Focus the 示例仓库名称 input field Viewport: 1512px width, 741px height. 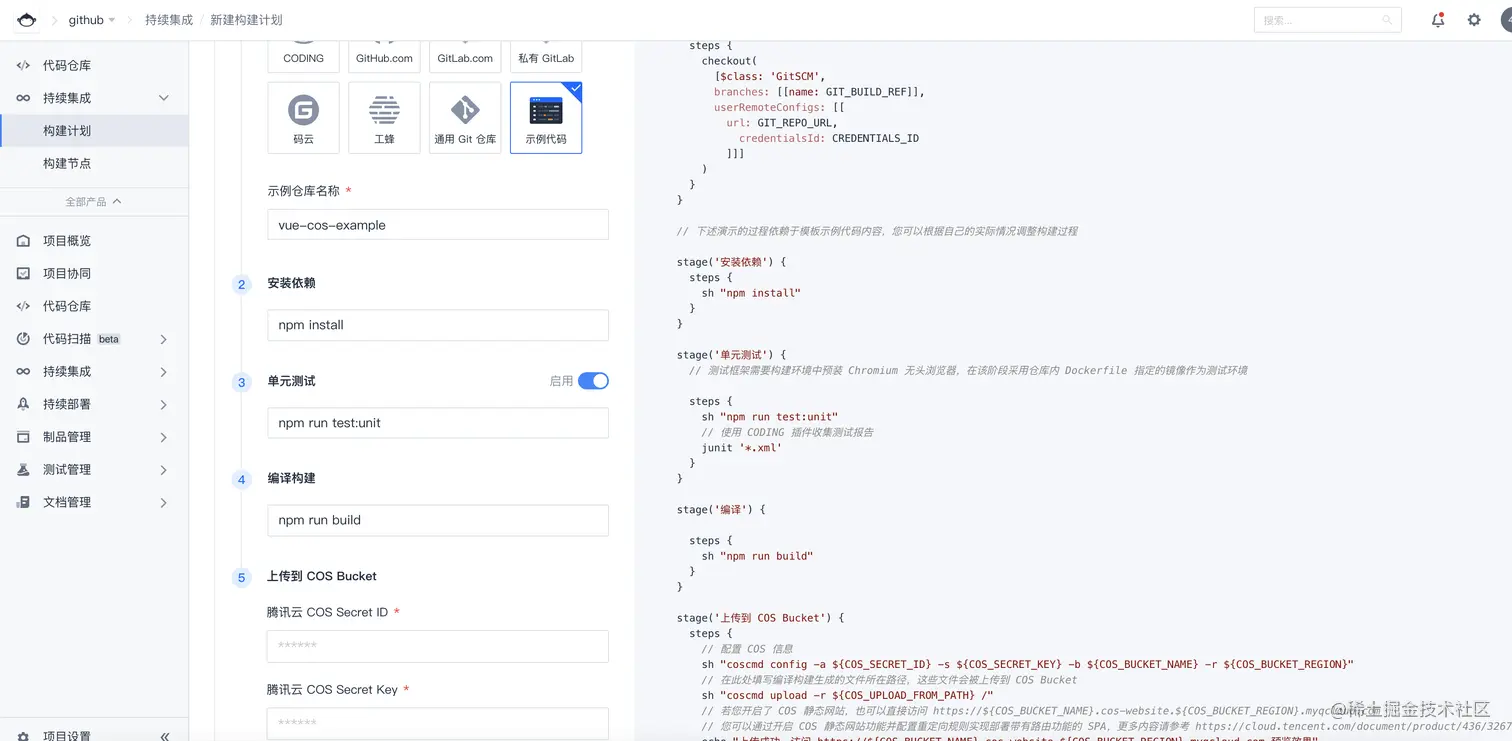[x=438, y=225]
